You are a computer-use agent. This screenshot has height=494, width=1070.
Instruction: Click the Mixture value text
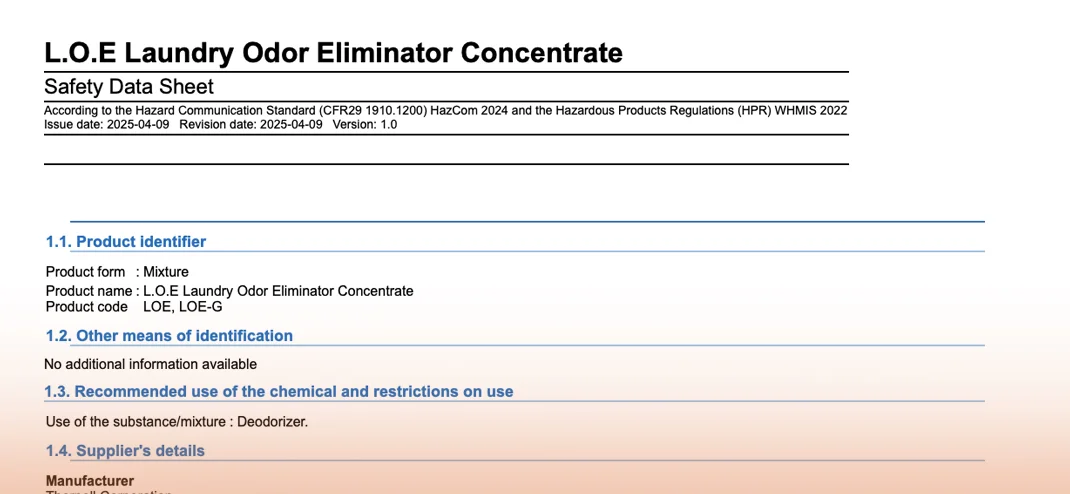(166, 272)
